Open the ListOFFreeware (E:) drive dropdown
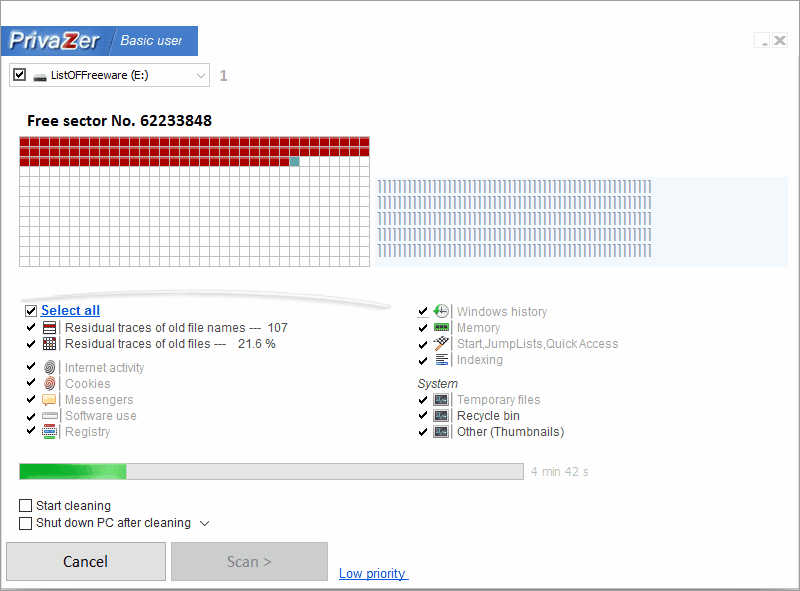 click(x=201, y=76)
